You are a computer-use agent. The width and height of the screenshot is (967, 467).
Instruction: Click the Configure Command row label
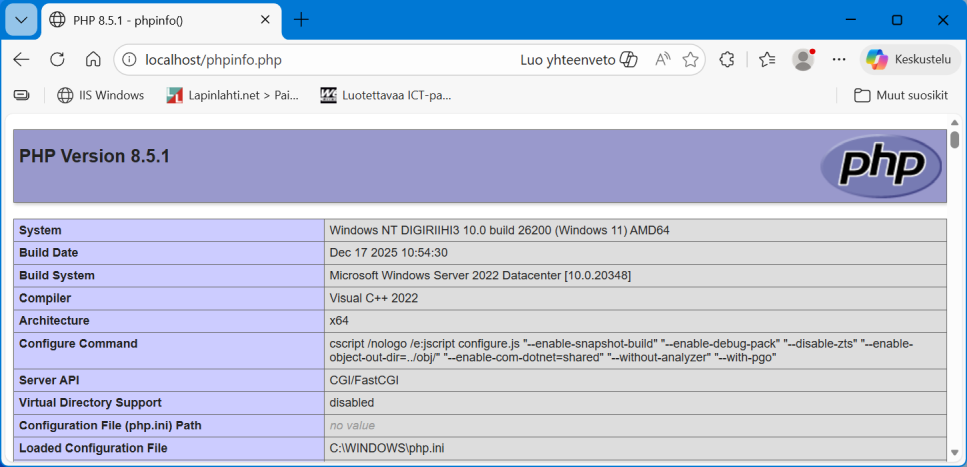click(78, 344)
